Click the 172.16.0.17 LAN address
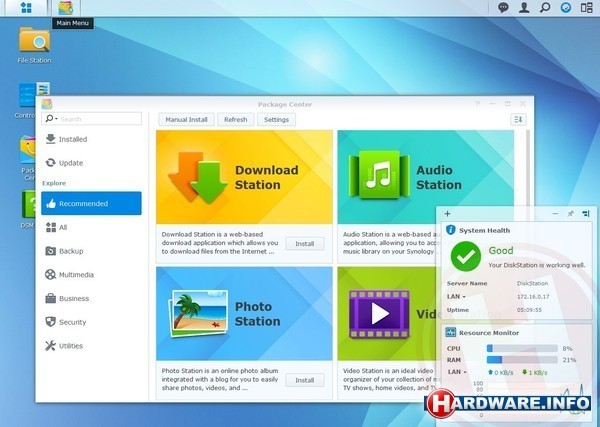 tap(533, 297)
